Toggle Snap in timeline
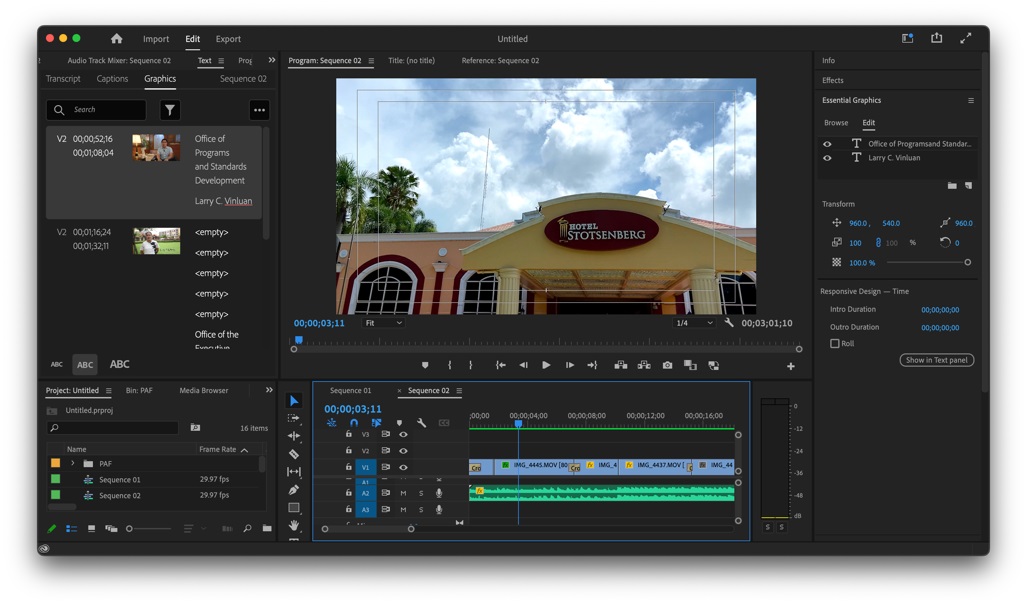 pos(354,423)
